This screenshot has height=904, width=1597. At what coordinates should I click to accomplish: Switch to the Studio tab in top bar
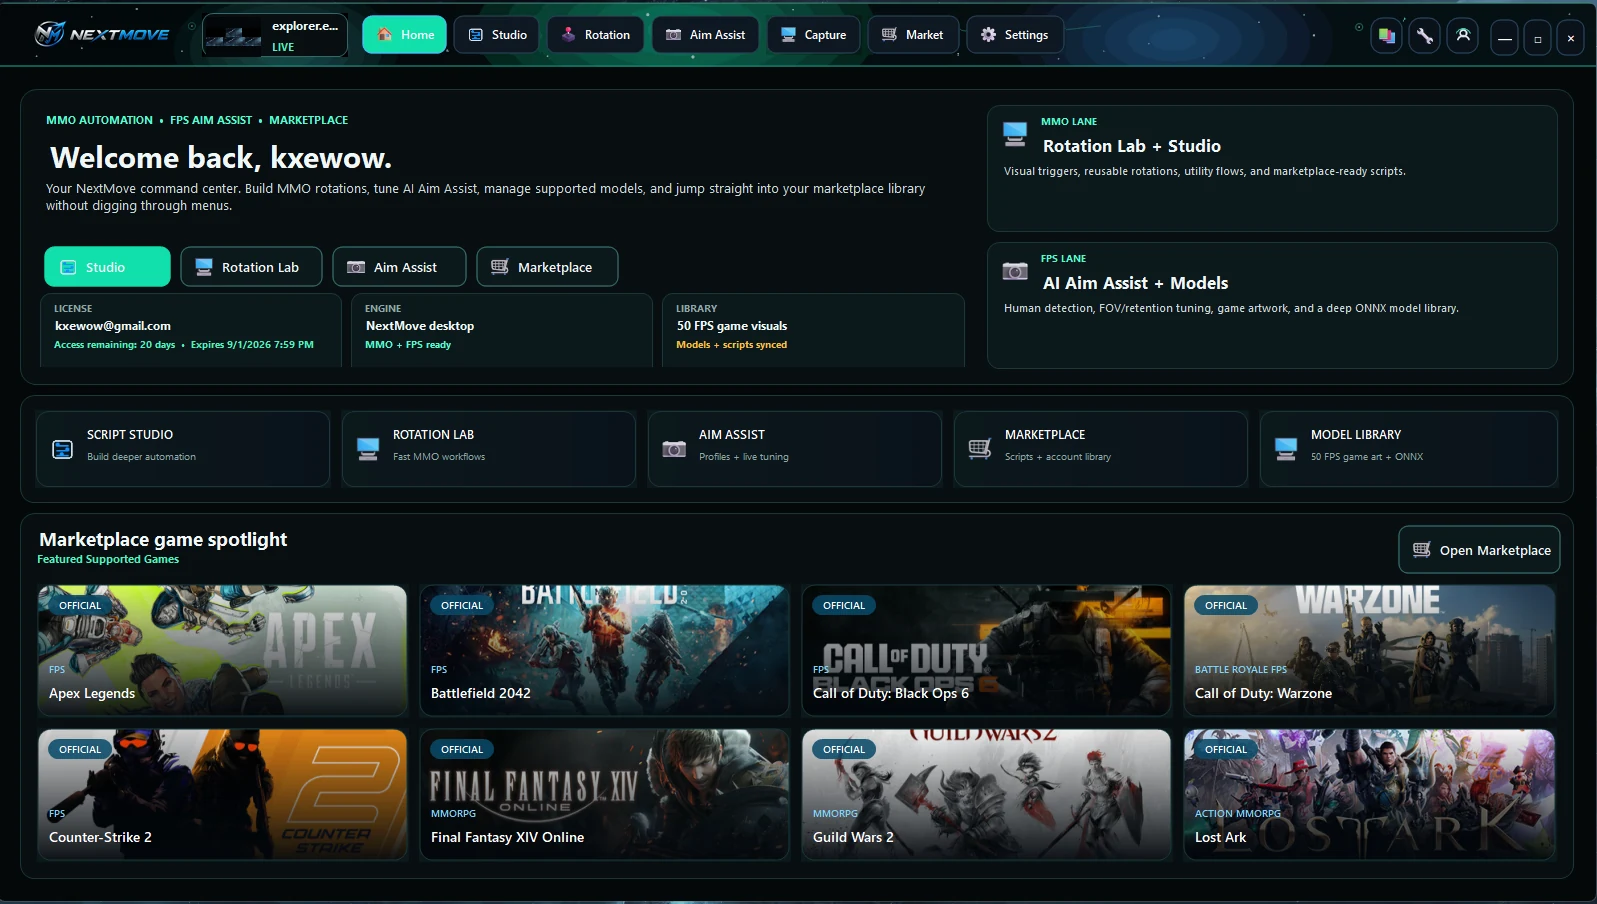coord(496,35)
